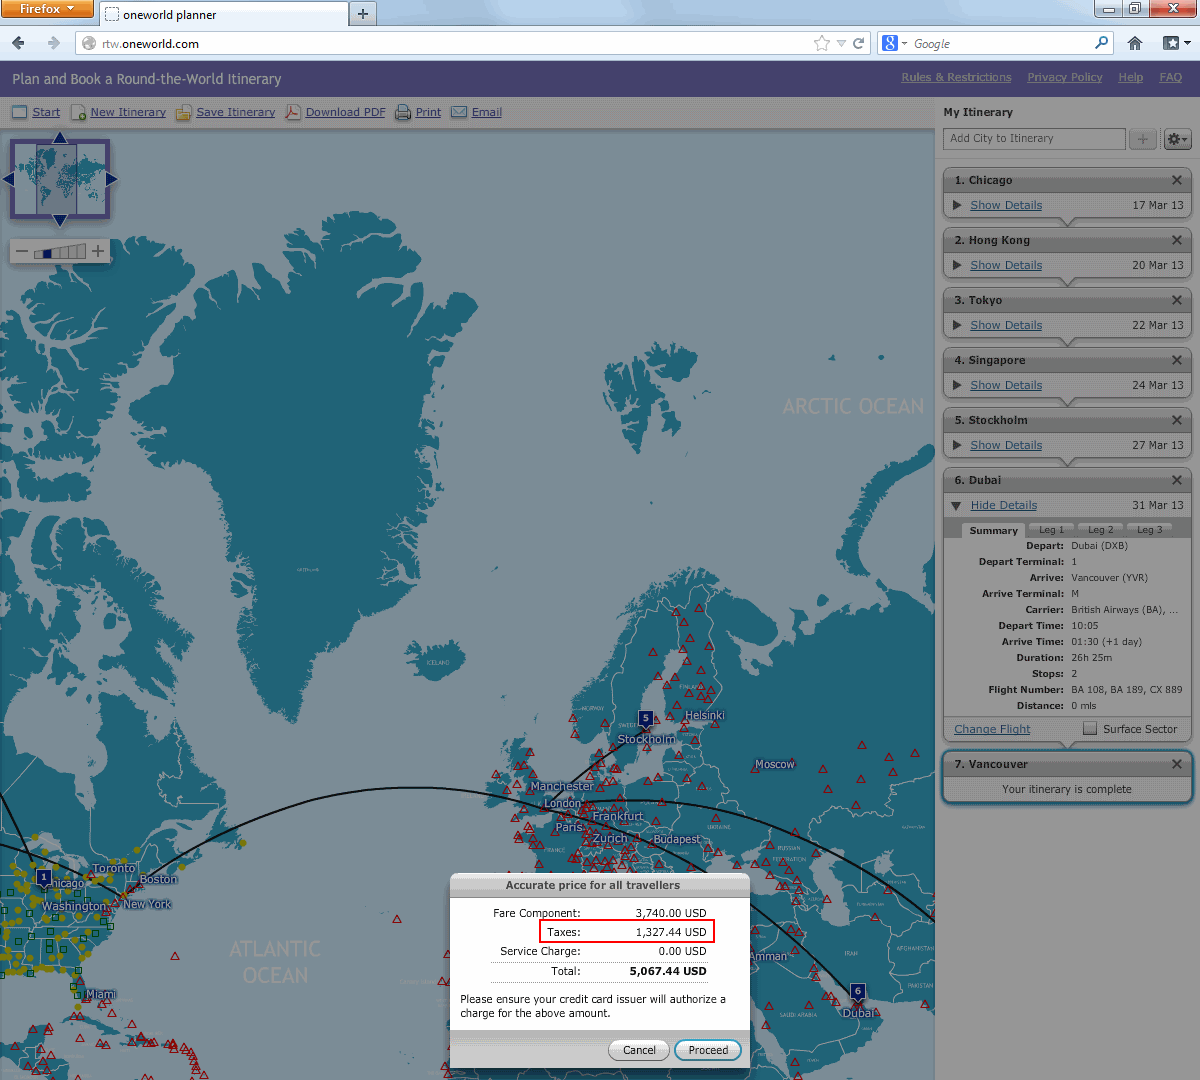Click Change Flight link

coord(992,729)
